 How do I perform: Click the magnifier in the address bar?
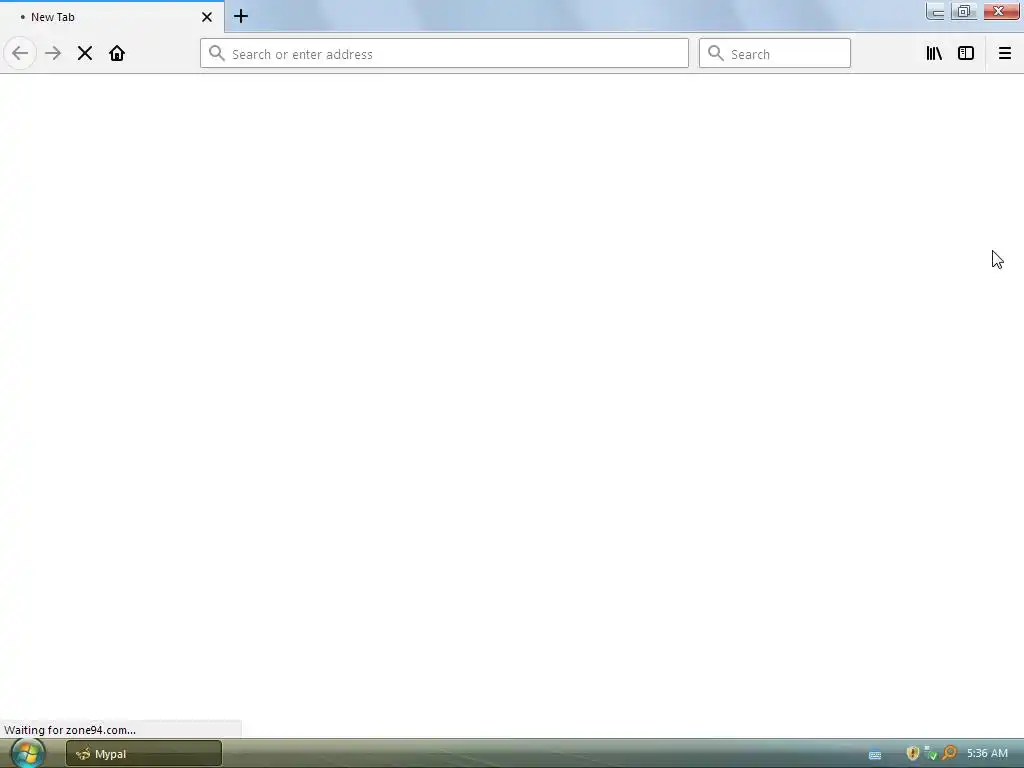[217, 54]
